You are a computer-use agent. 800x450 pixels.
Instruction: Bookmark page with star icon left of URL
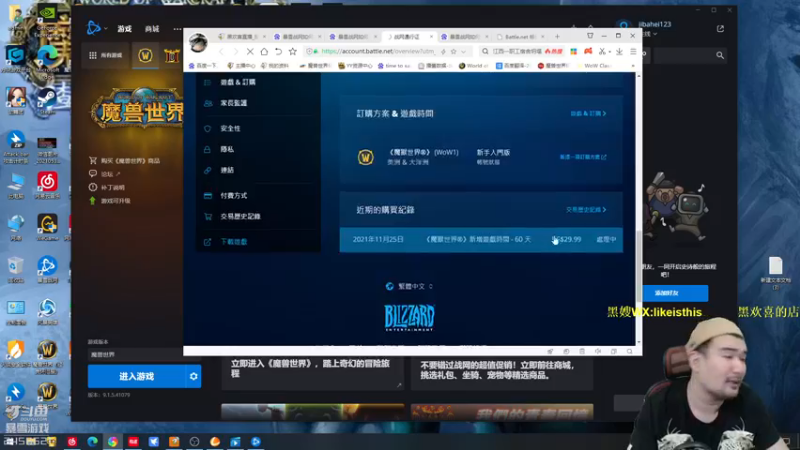(x=292, y=52)
